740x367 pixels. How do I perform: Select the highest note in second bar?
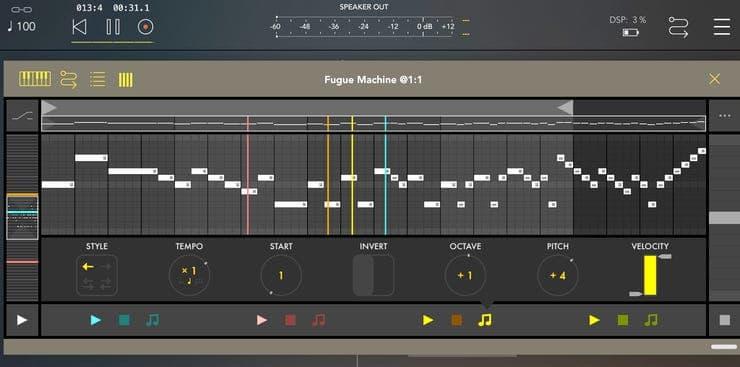point(91,158)
